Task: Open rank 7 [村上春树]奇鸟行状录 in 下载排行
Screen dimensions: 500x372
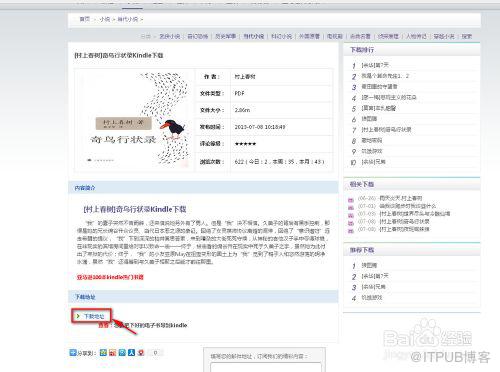Action: [x=386, y=129]
